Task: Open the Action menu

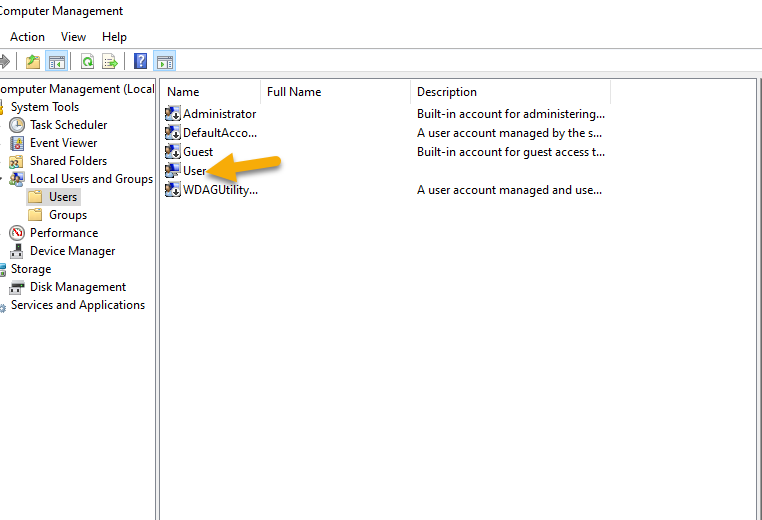Action: (x=27, y=37)
